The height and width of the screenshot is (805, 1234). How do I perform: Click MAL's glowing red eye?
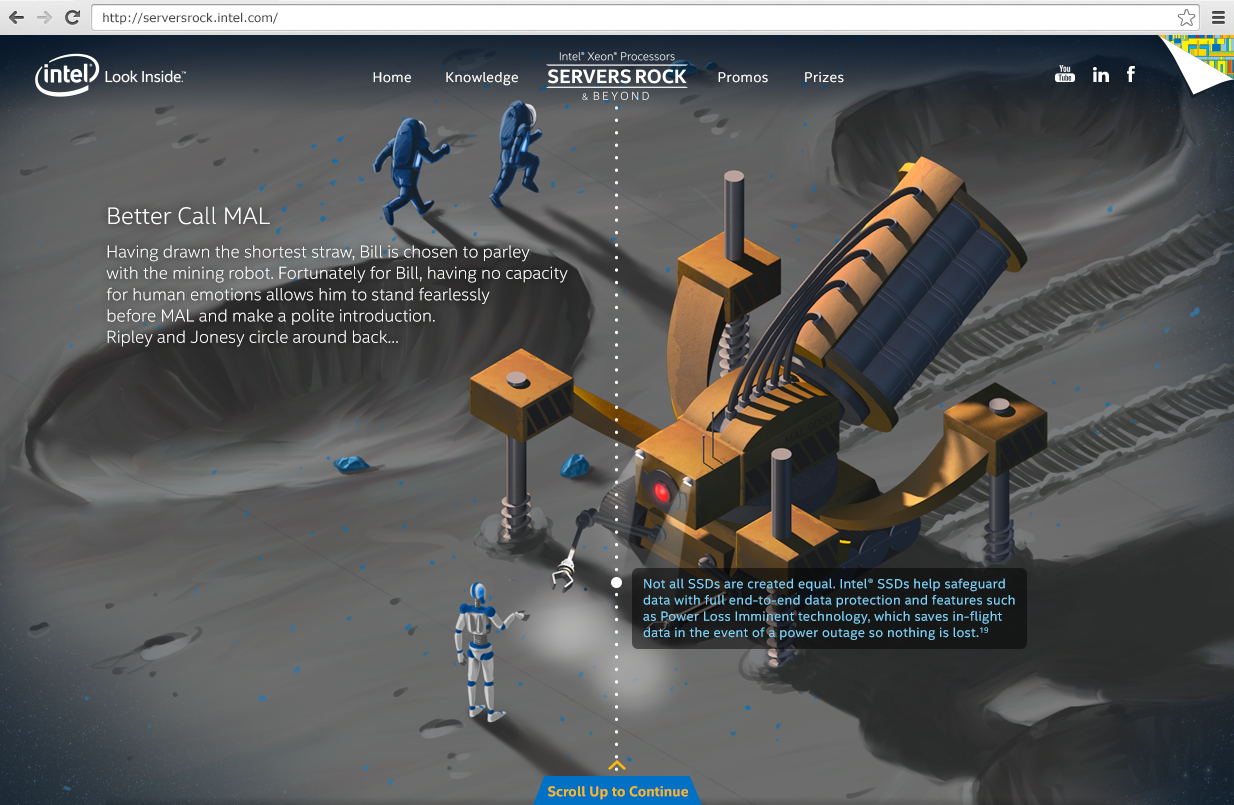pyautogui.click(x=661, y=492)
